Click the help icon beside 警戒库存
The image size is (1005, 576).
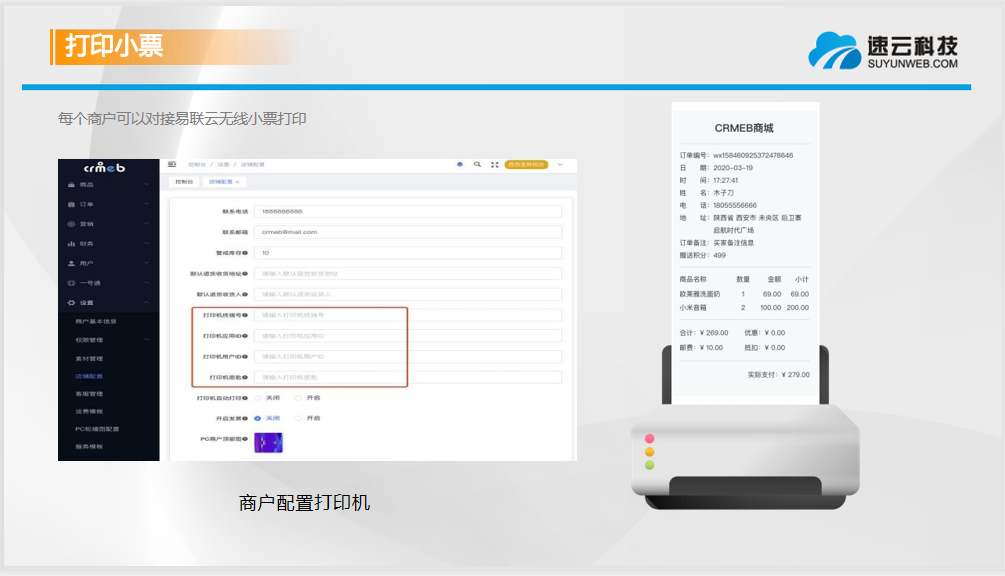point(246,253)
